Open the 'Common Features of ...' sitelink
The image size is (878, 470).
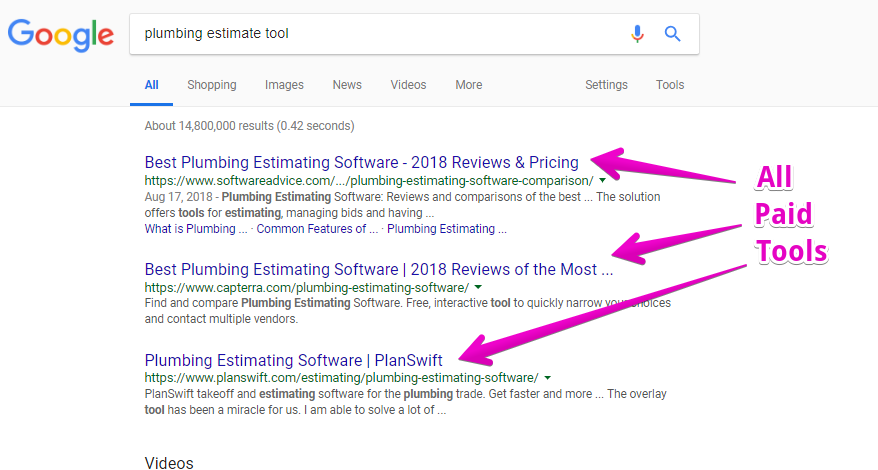[x=317, y=229]
